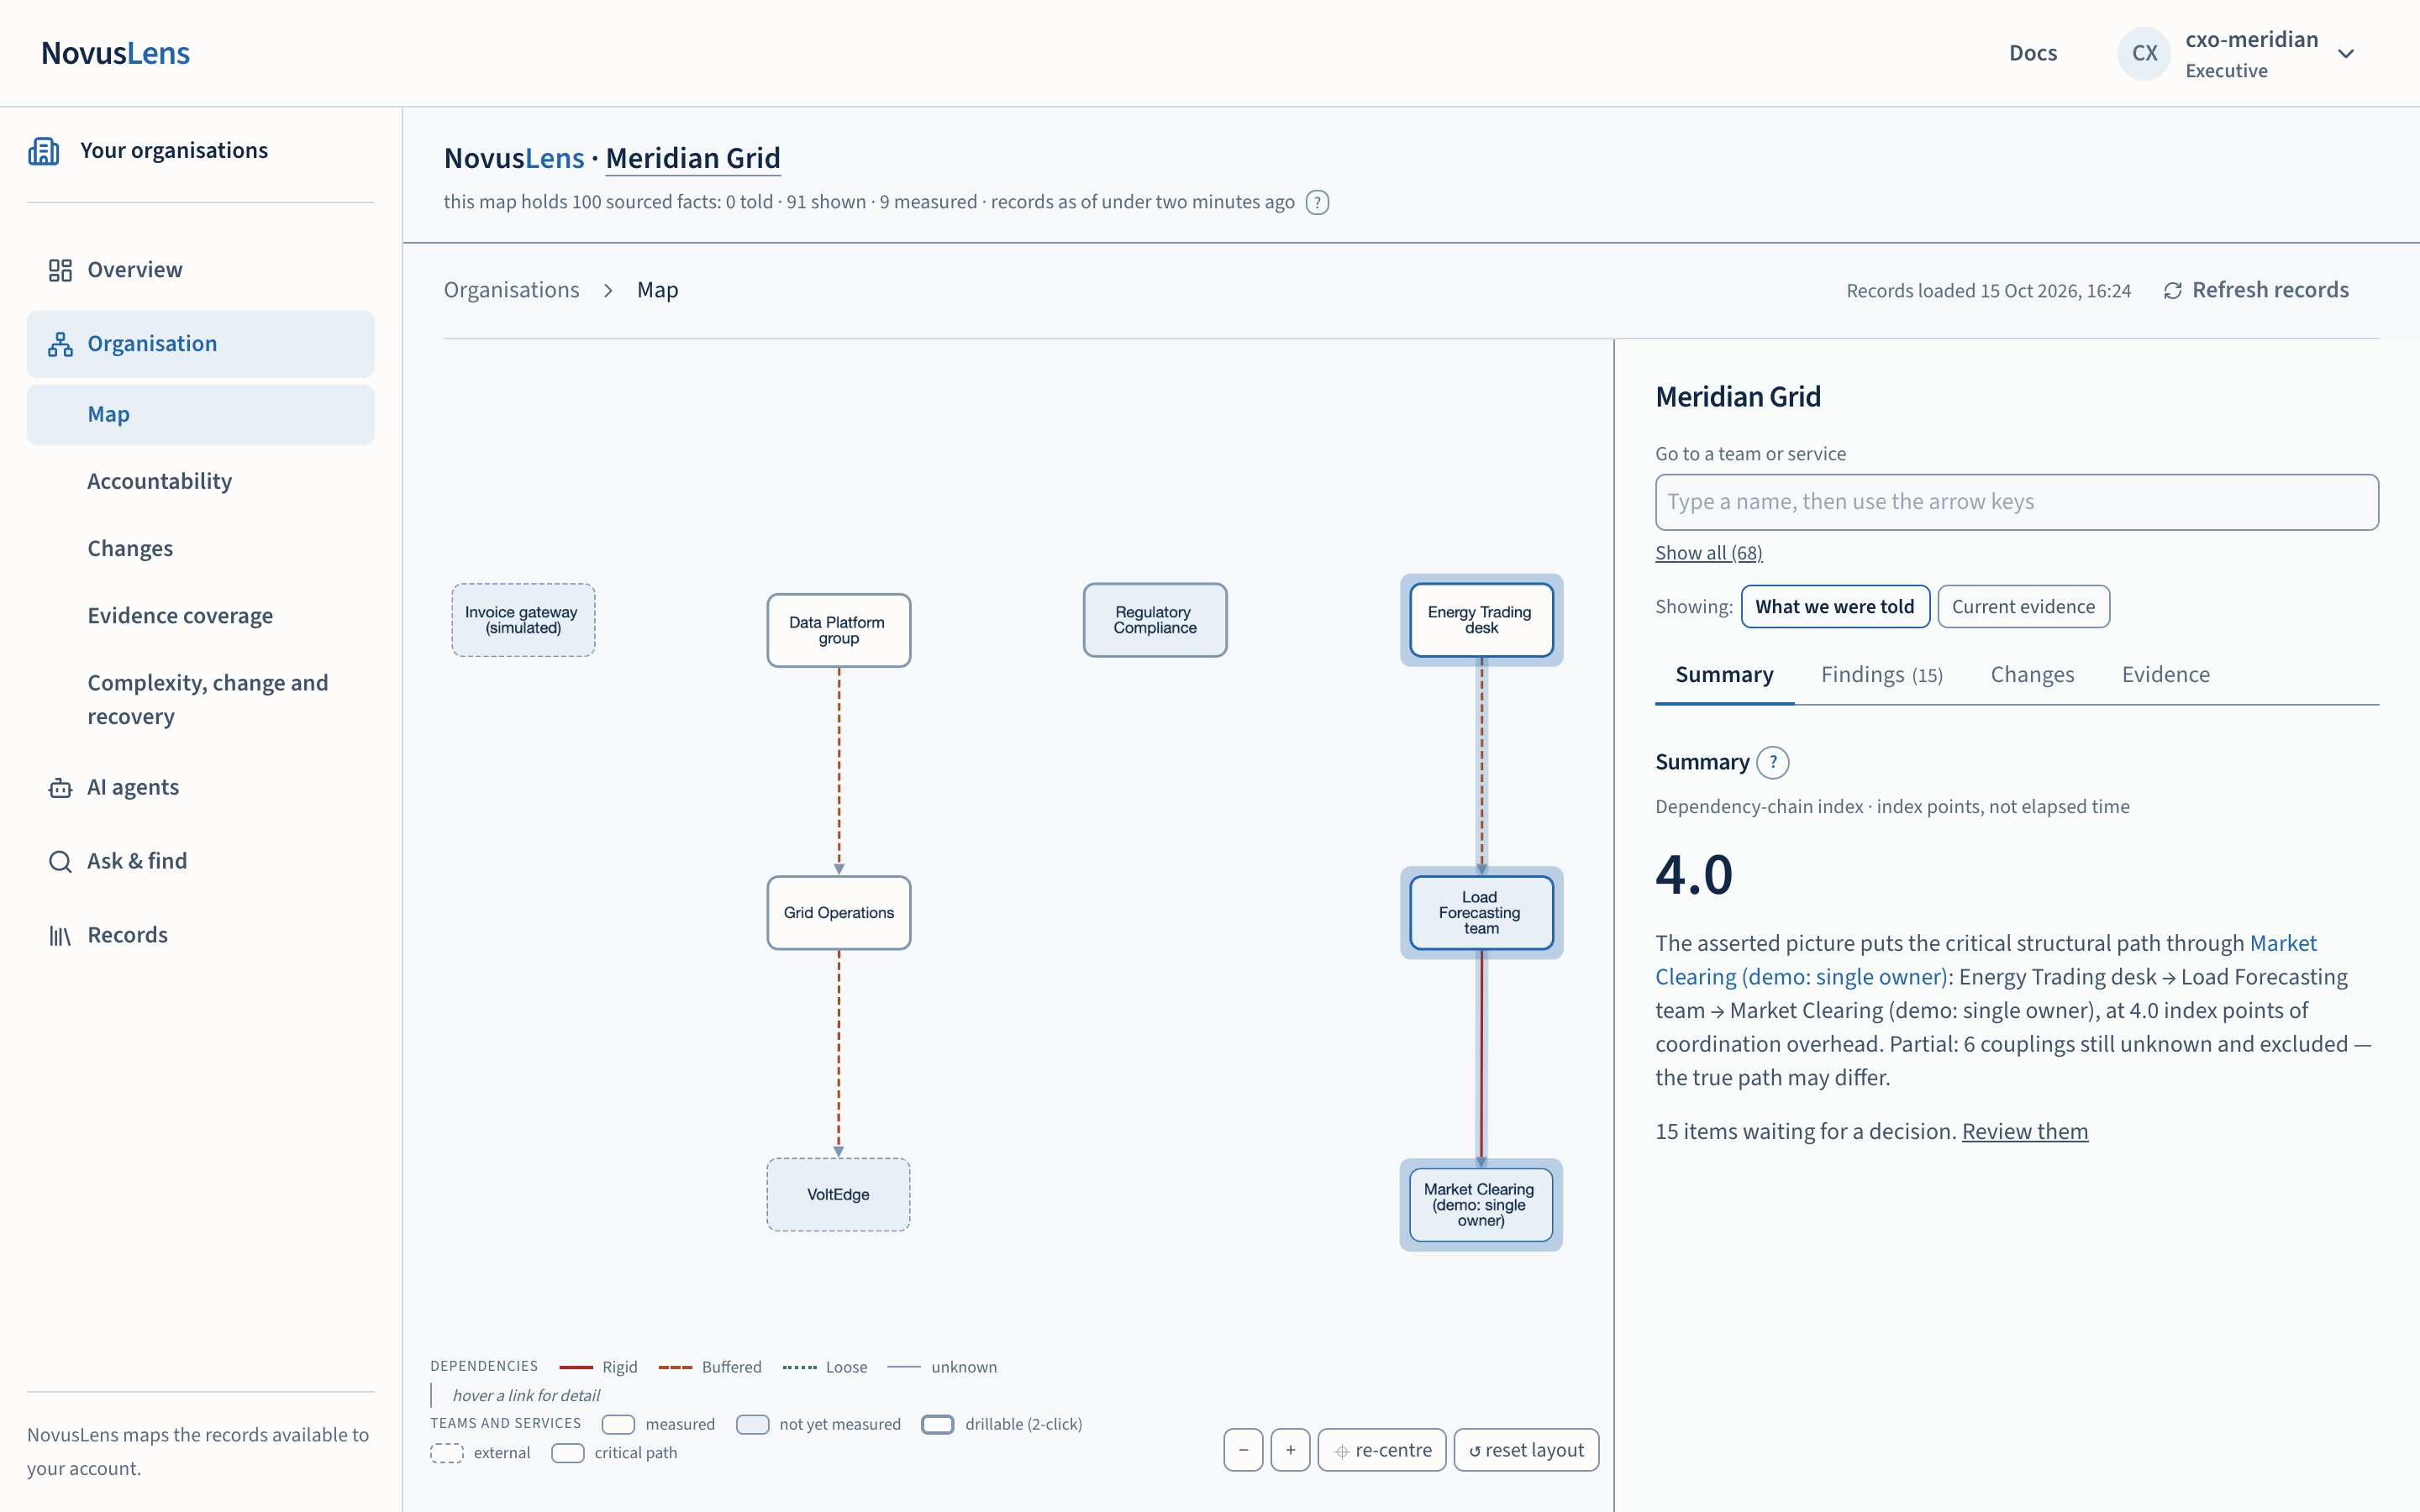
Task: Click the re-centre button
Action: click(x=1382, y=1450)
